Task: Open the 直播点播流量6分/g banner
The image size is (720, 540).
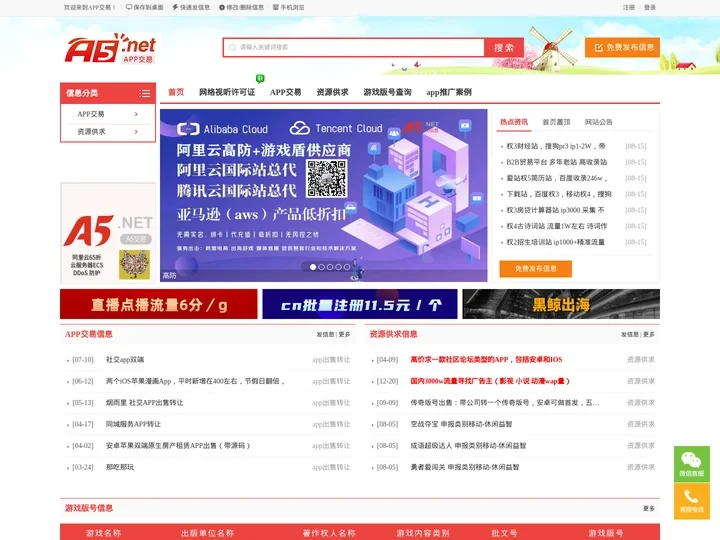Action: (158, 304)
